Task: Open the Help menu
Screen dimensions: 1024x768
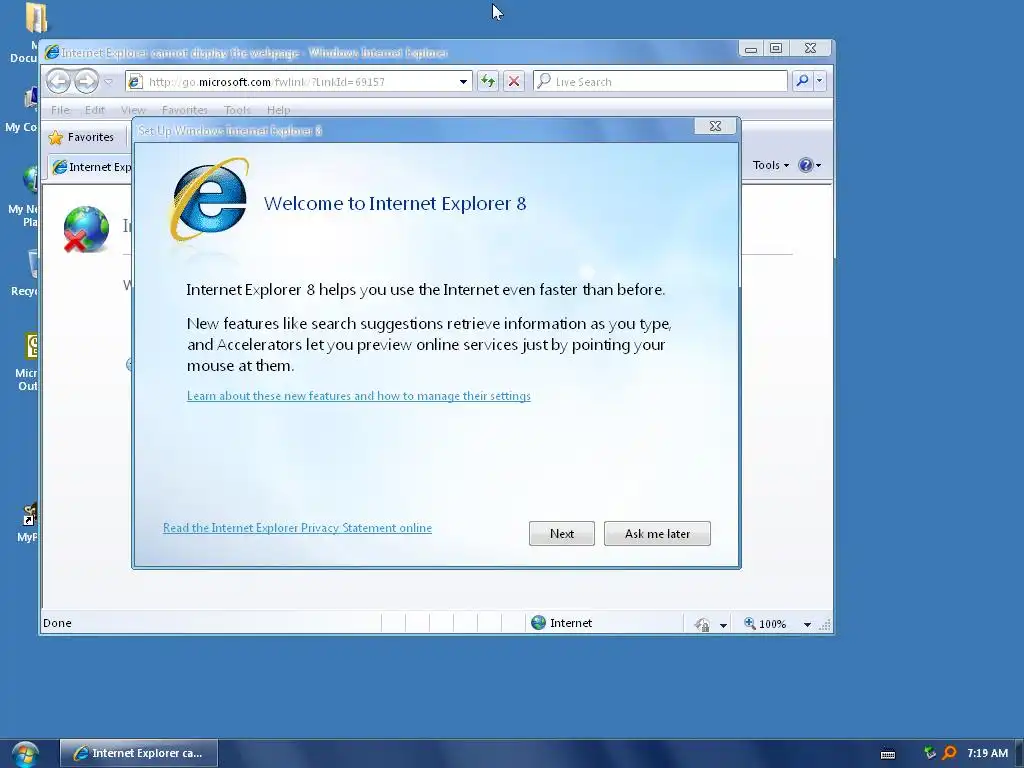Action: tap(278, 110)
